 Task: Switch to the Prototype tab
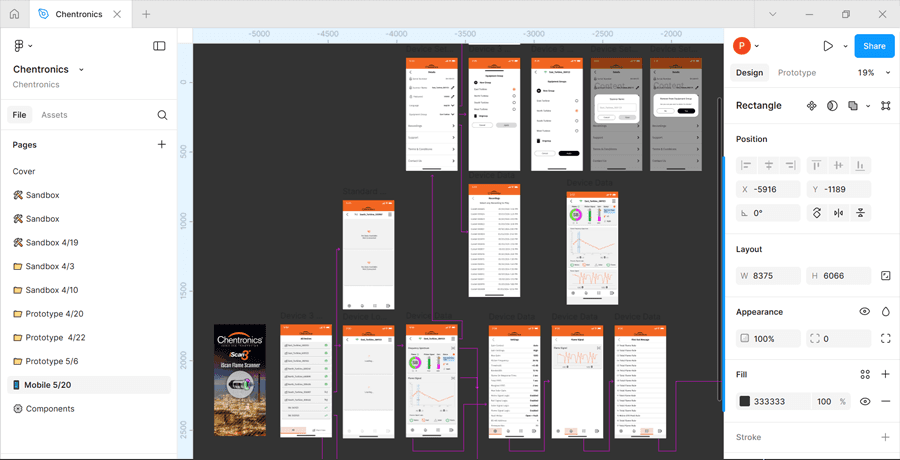(x=797, y=73)
